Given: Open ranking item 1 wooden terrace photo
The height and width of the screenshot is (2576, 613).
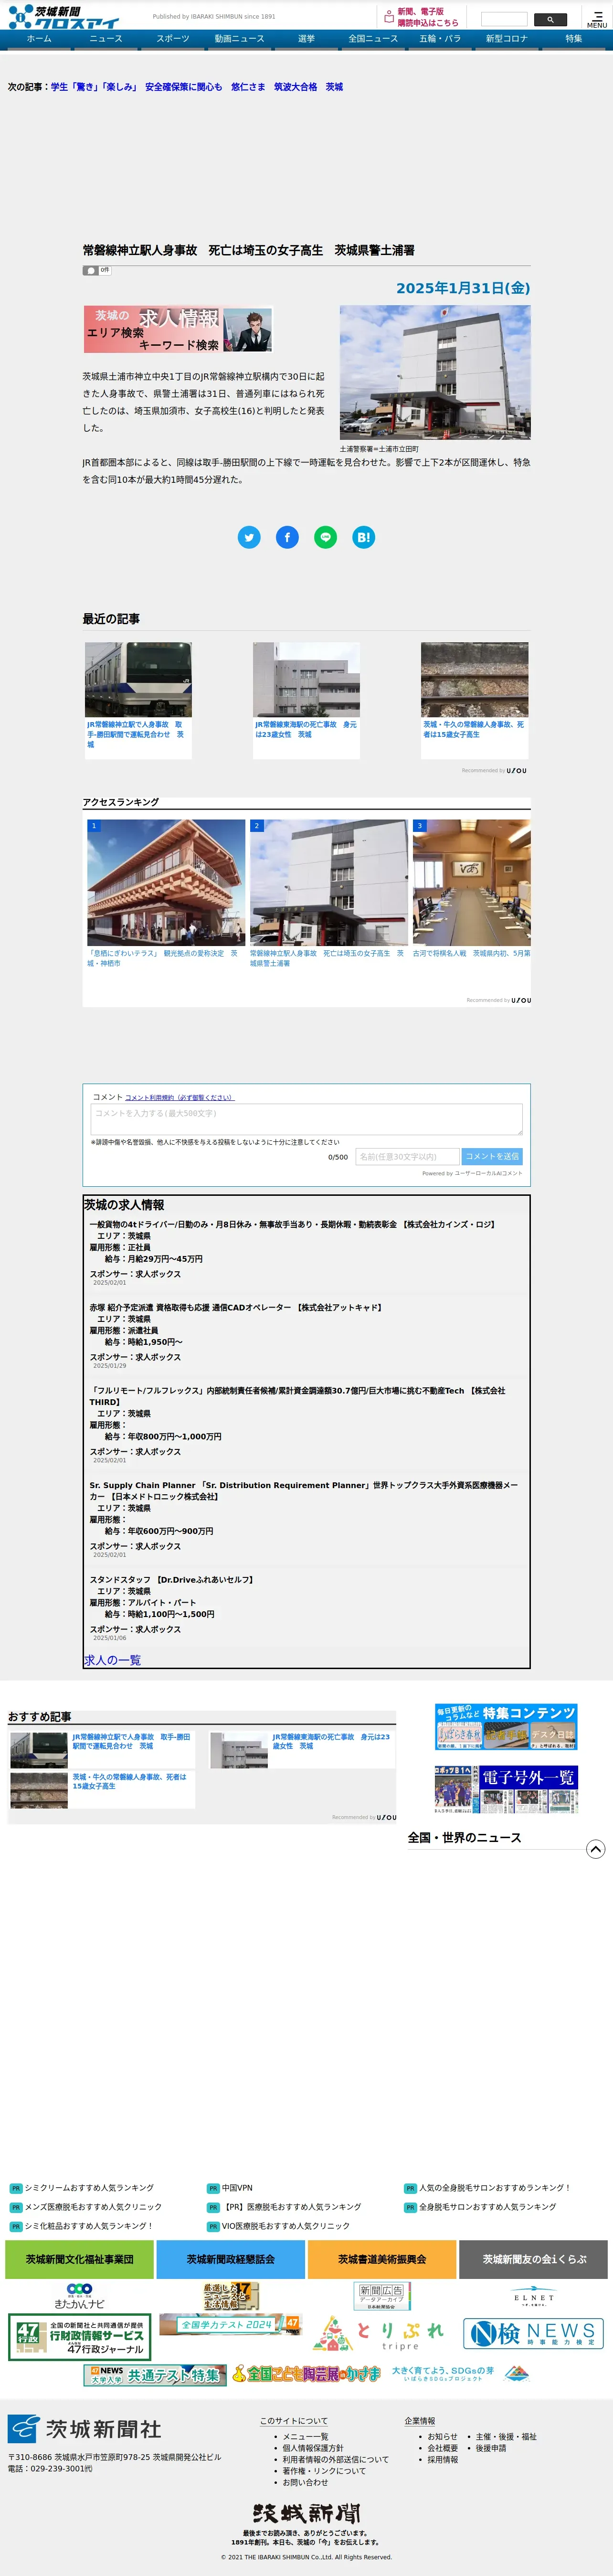Looking at the screenshot, I should pyautogui.click(x=166, y=883).
